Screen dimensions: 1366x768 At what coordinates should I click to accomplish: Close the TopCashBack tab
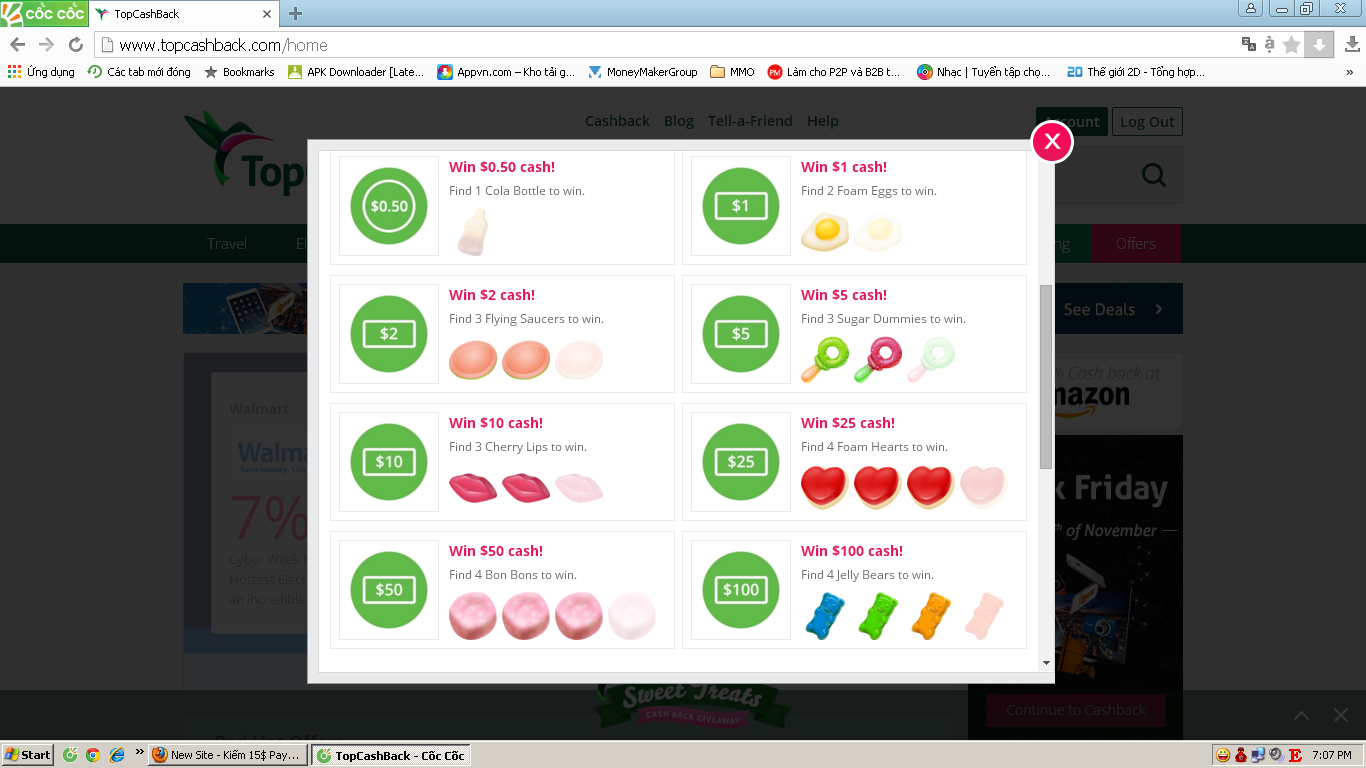click(x=267, y=14)
